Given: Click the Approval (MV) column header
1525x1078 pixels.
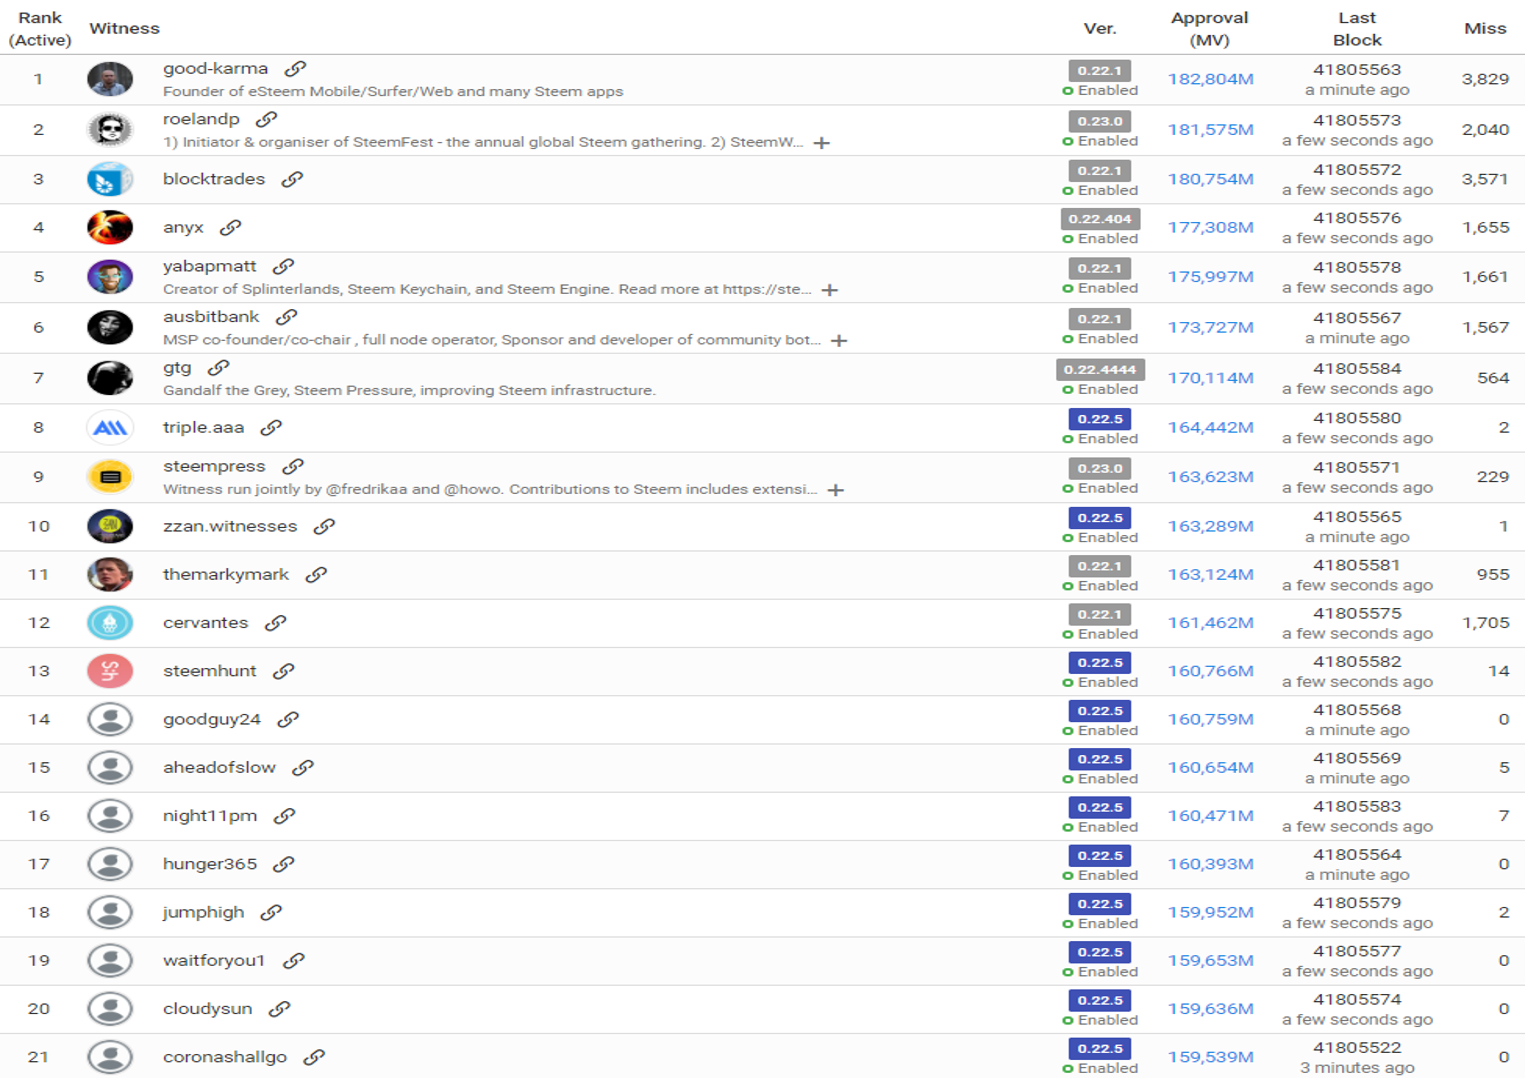Looking at the screenshot, I should coord(1210,29).
